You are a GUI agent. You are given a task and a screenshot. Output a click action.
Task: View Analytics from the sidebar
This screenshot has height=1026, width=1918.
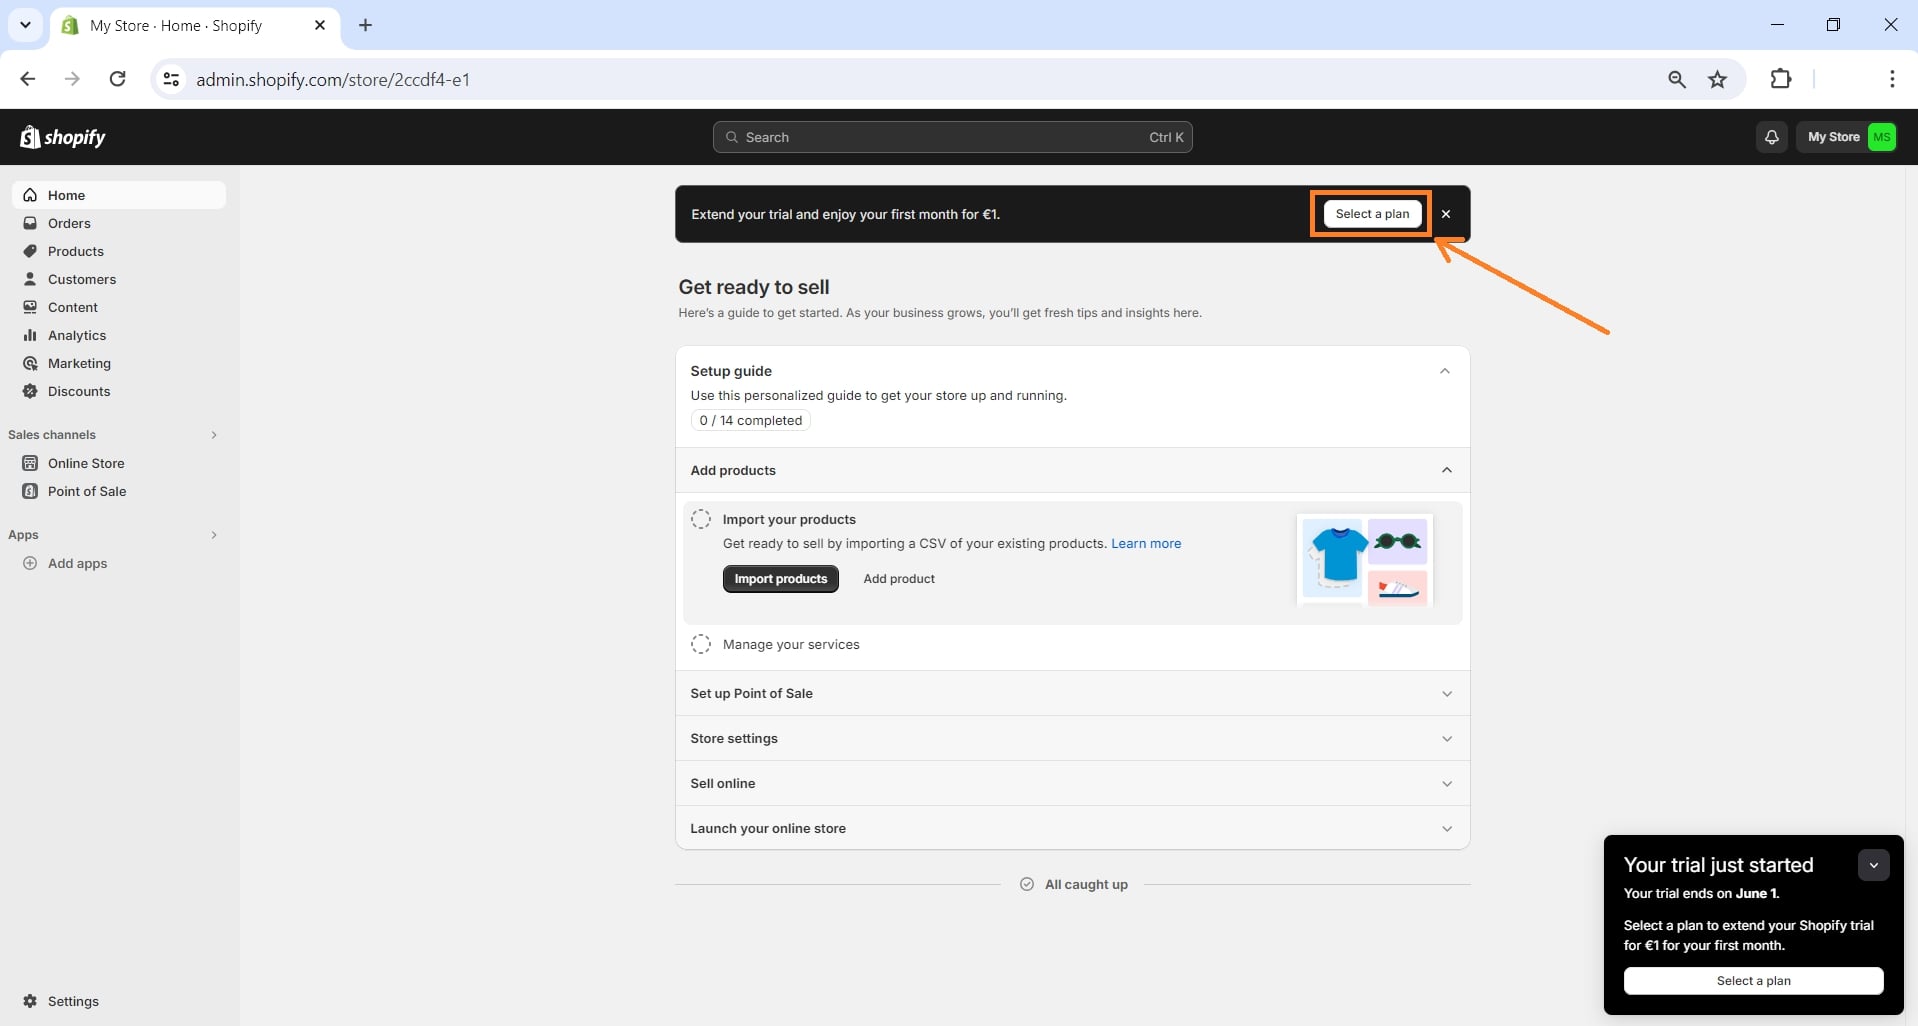click(119, 335)
